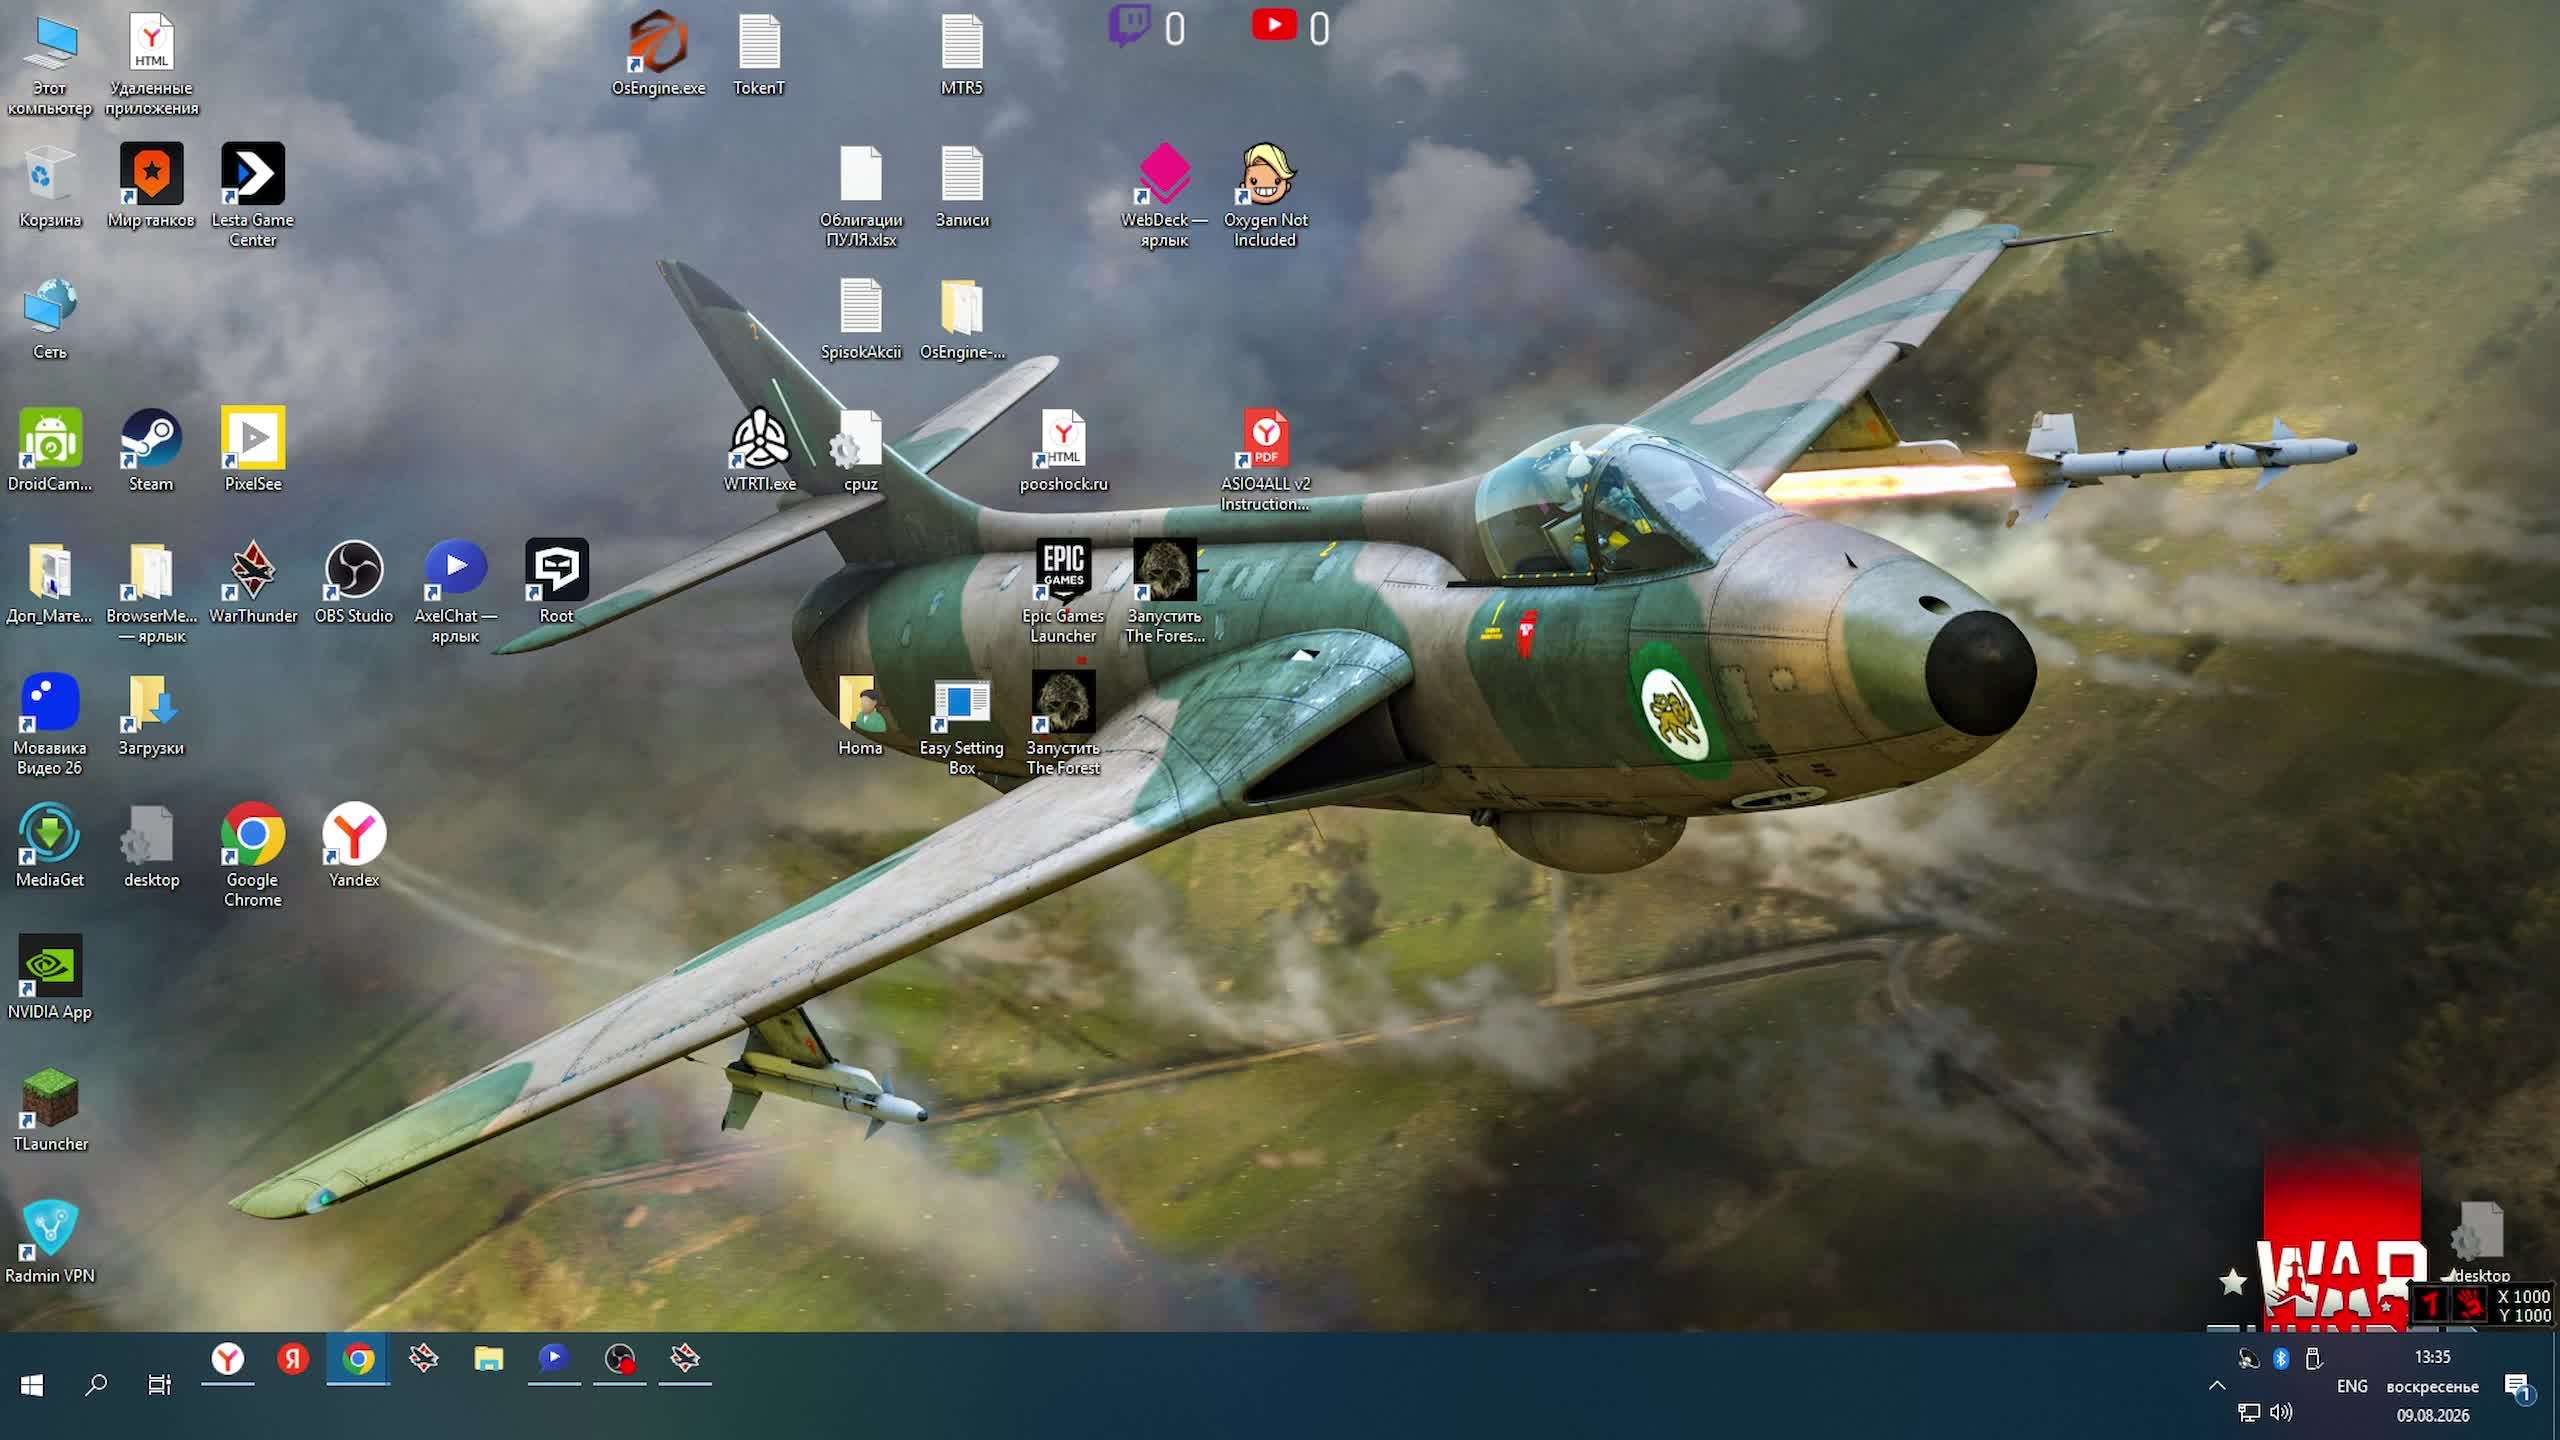Open Запустить The Forest beside Easy Setting Box
Screen dimensions: 2560x1440
pos(1063,724)
